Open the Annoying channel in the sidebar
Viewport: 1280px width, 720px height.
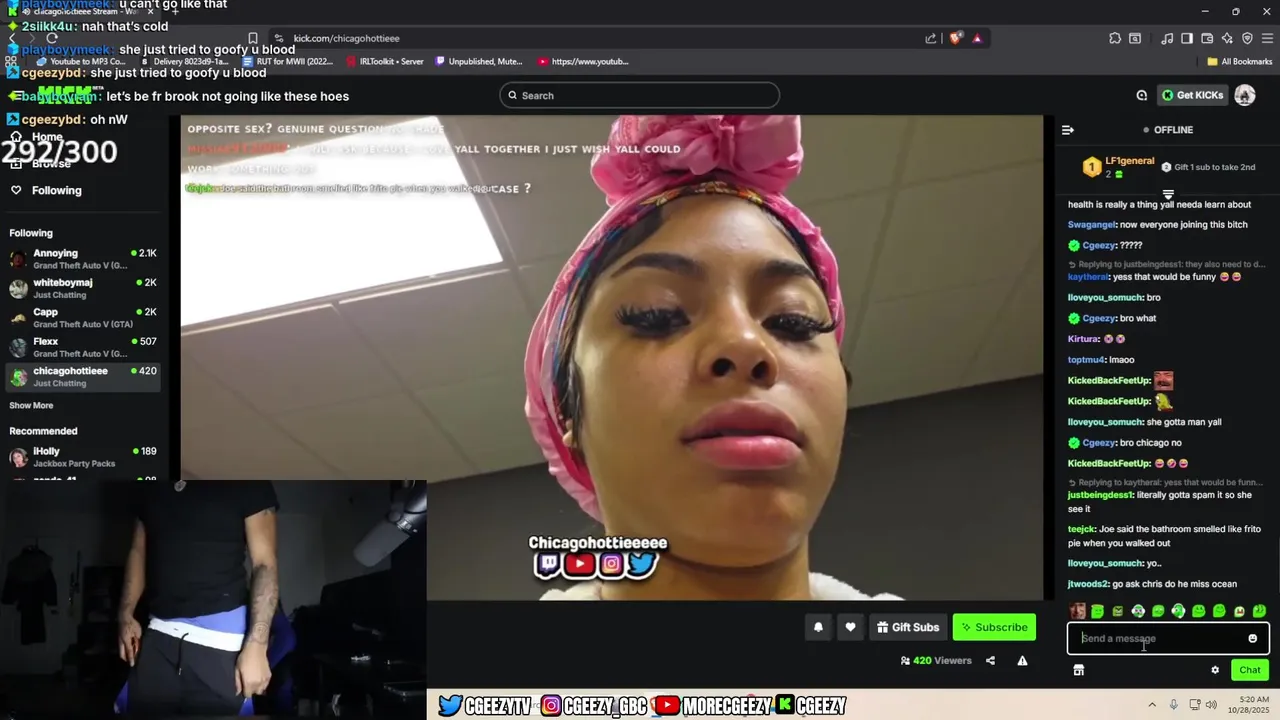pyautogui.click(x=83, y=259)
